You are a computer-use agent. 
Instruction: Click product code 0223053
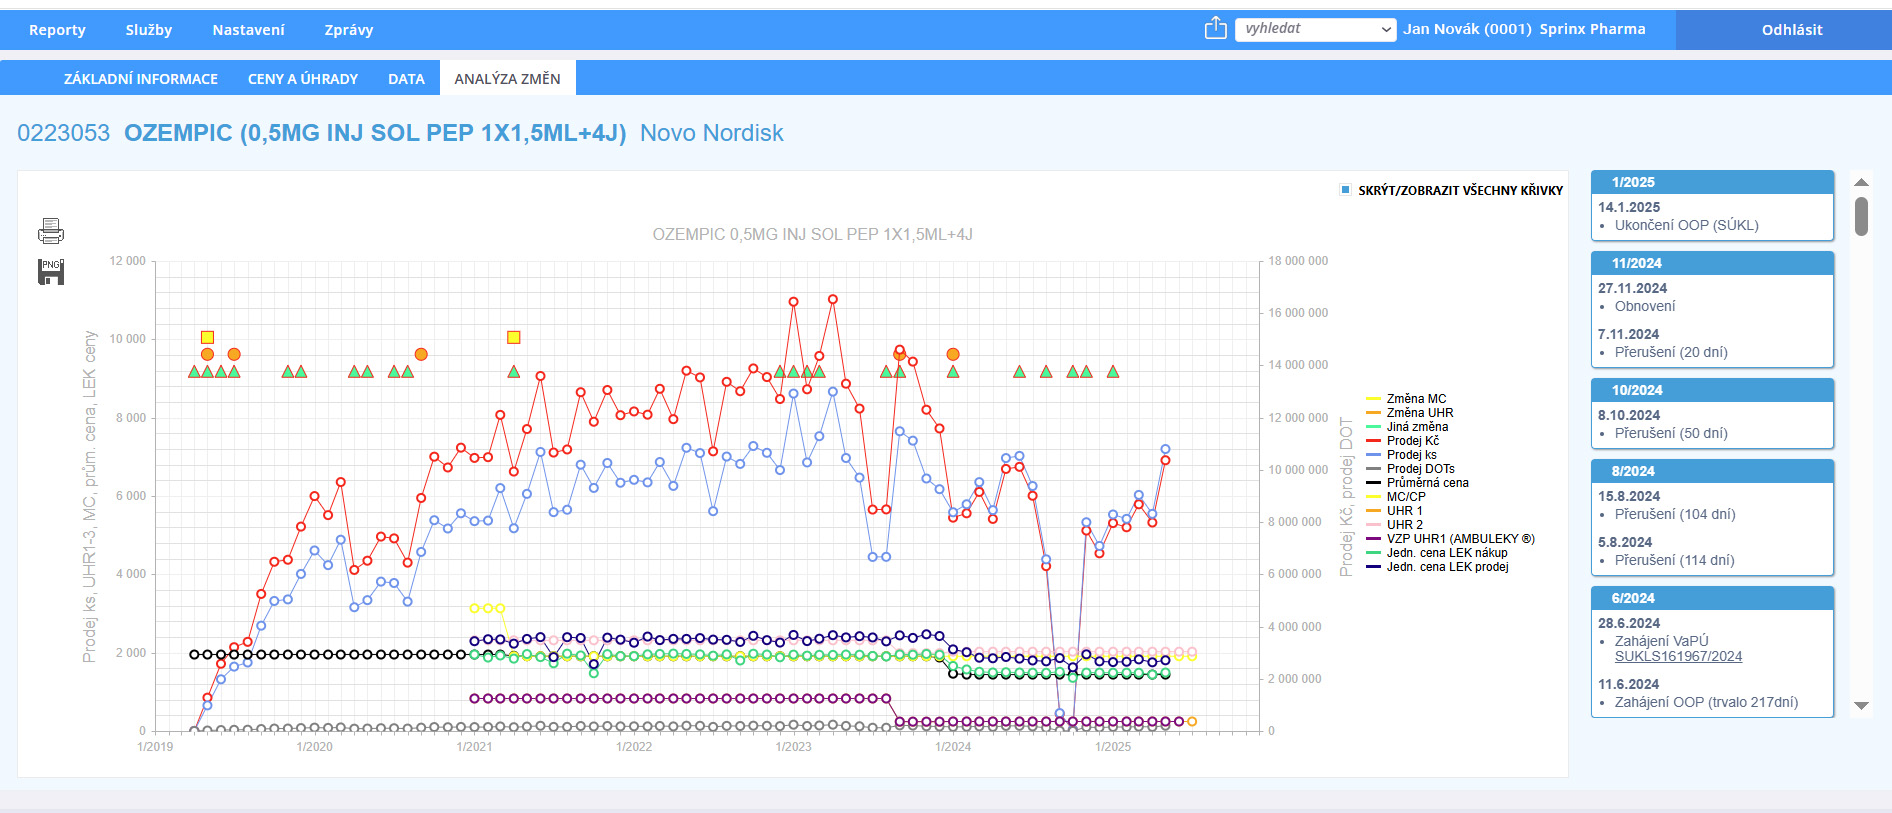pyautogui.click(x=63, y=133)
